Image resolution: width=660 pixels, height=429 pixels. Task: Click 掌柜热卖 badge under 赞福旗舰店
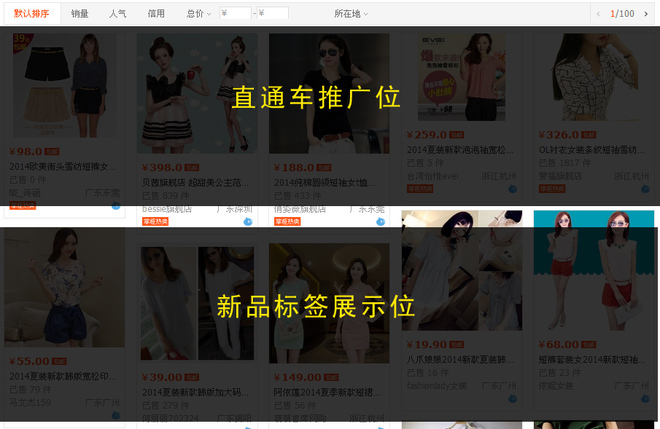552,189
